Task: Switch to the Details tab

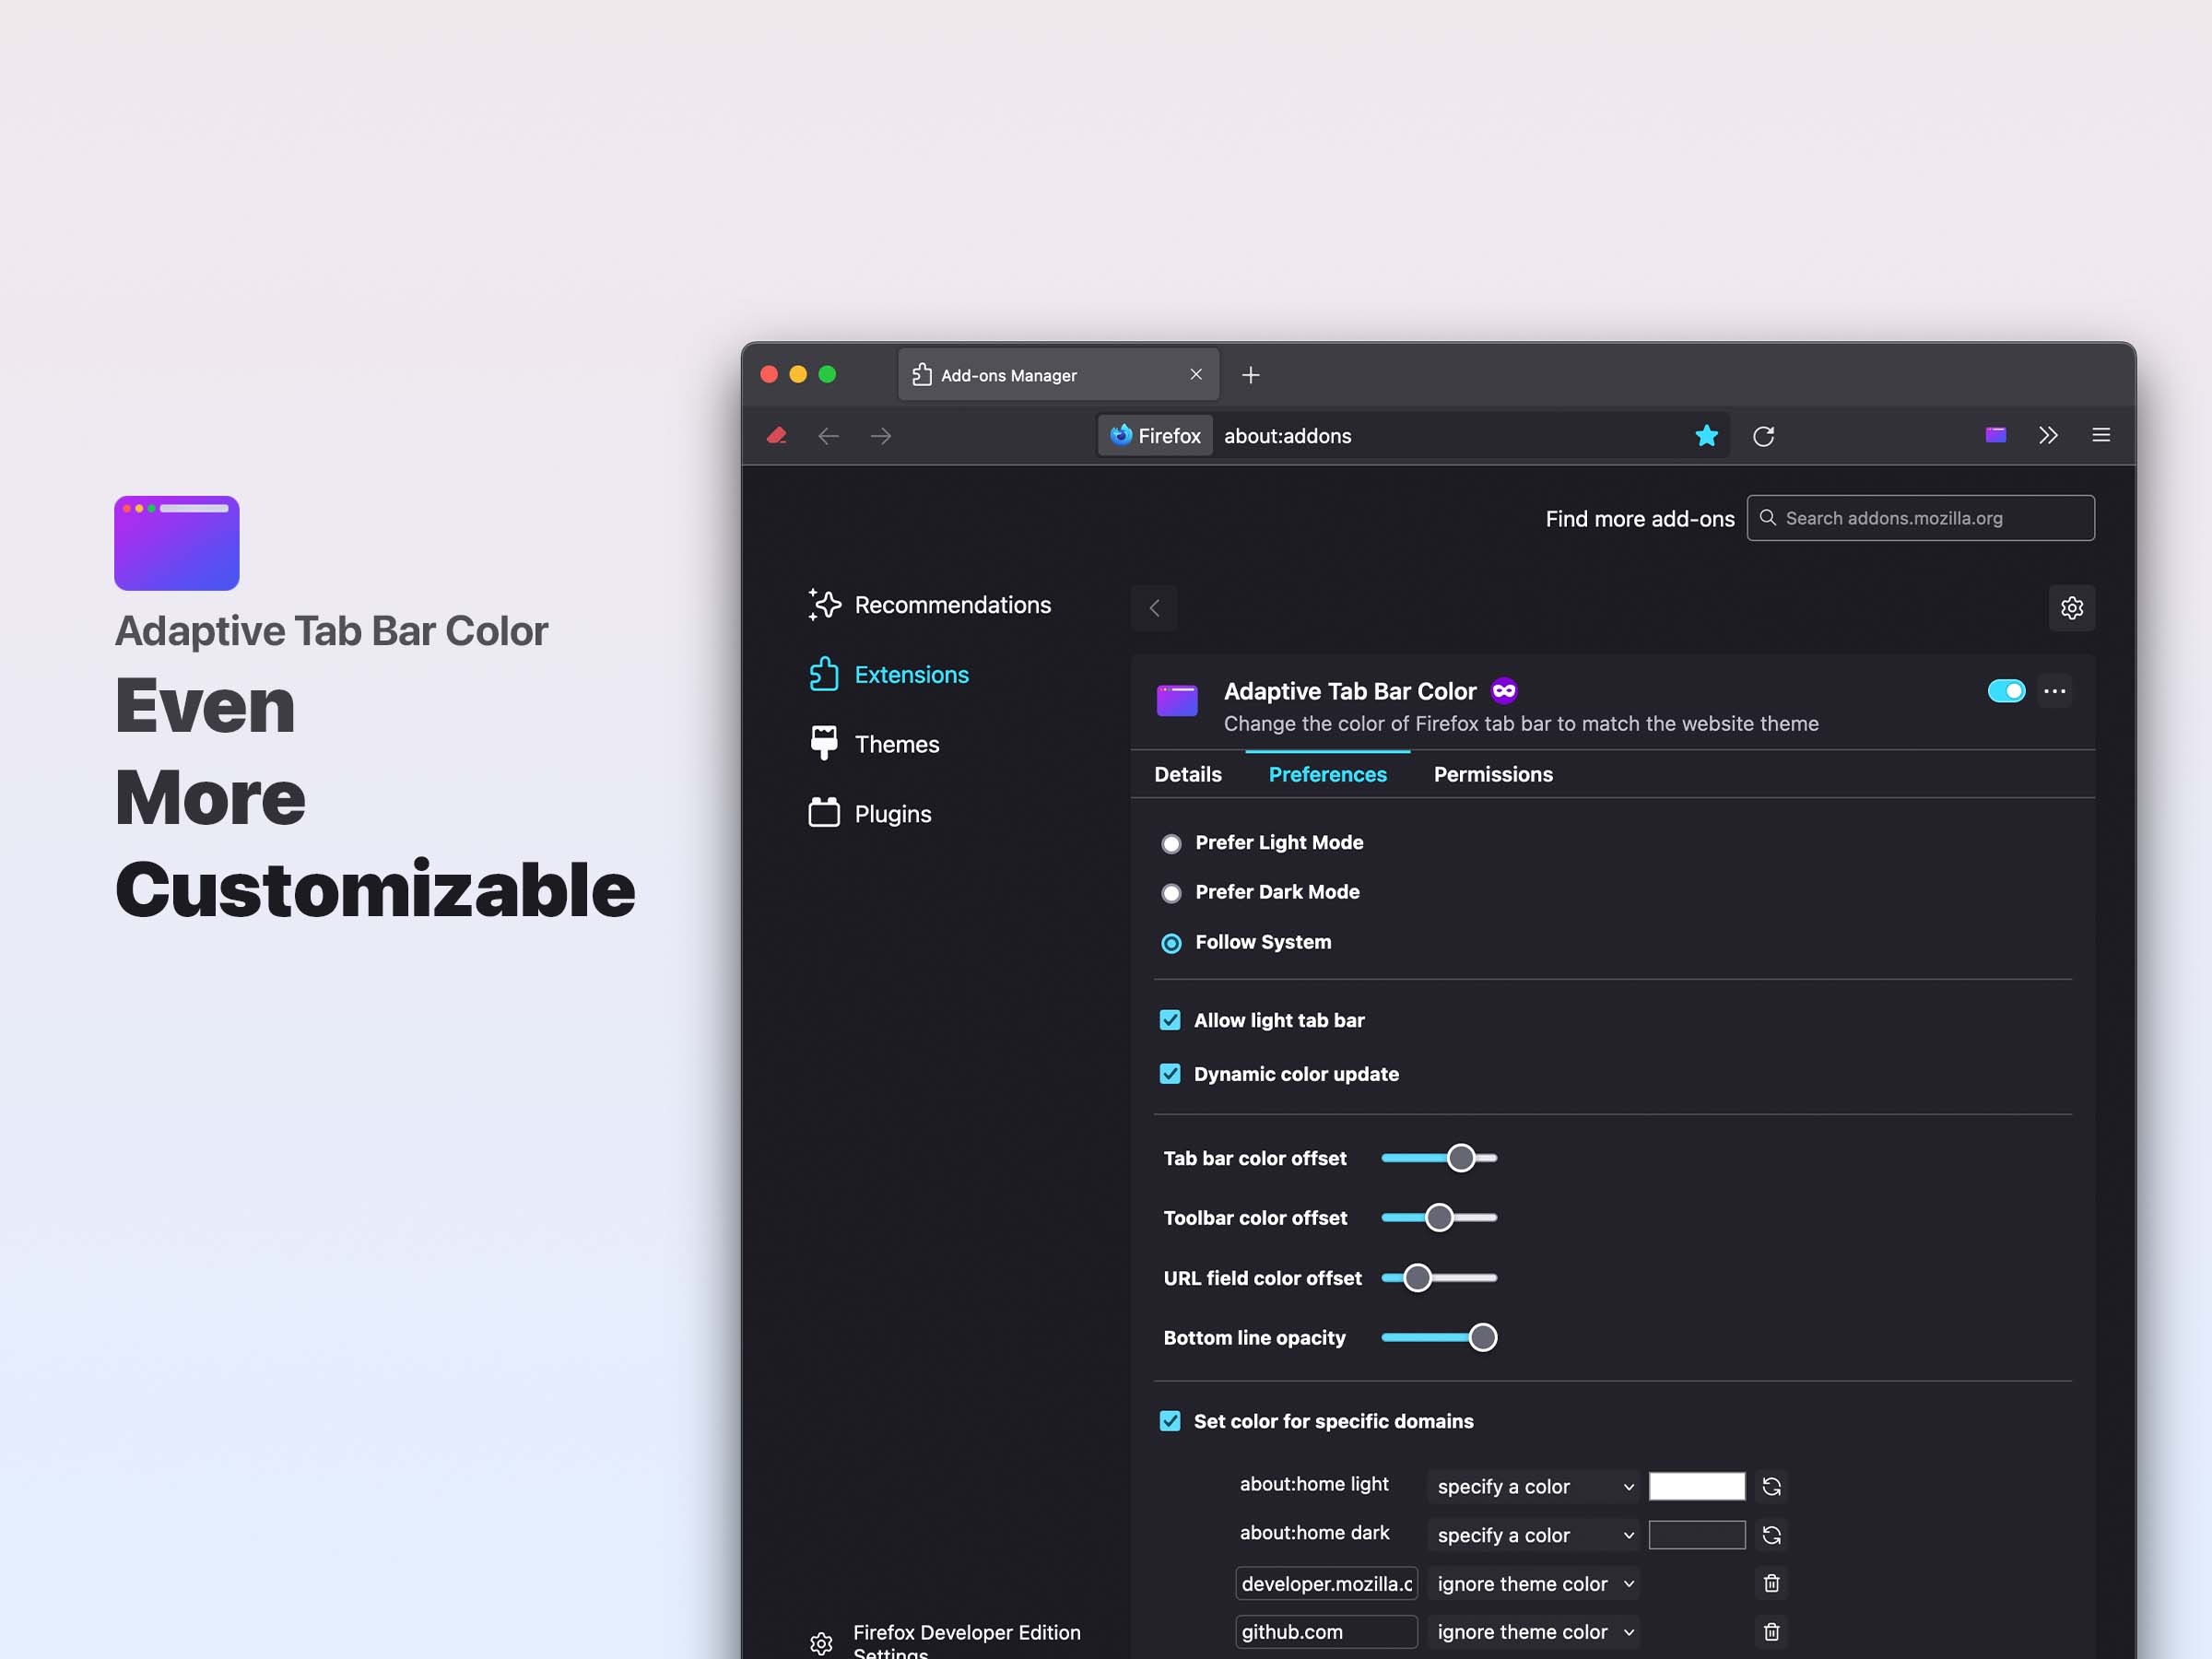Action: point(1188,774)
